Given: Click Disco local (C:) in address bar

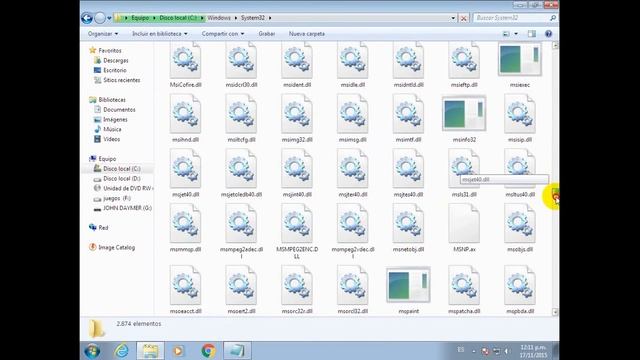Looking at the screenshot, I should tap(178, 18).
